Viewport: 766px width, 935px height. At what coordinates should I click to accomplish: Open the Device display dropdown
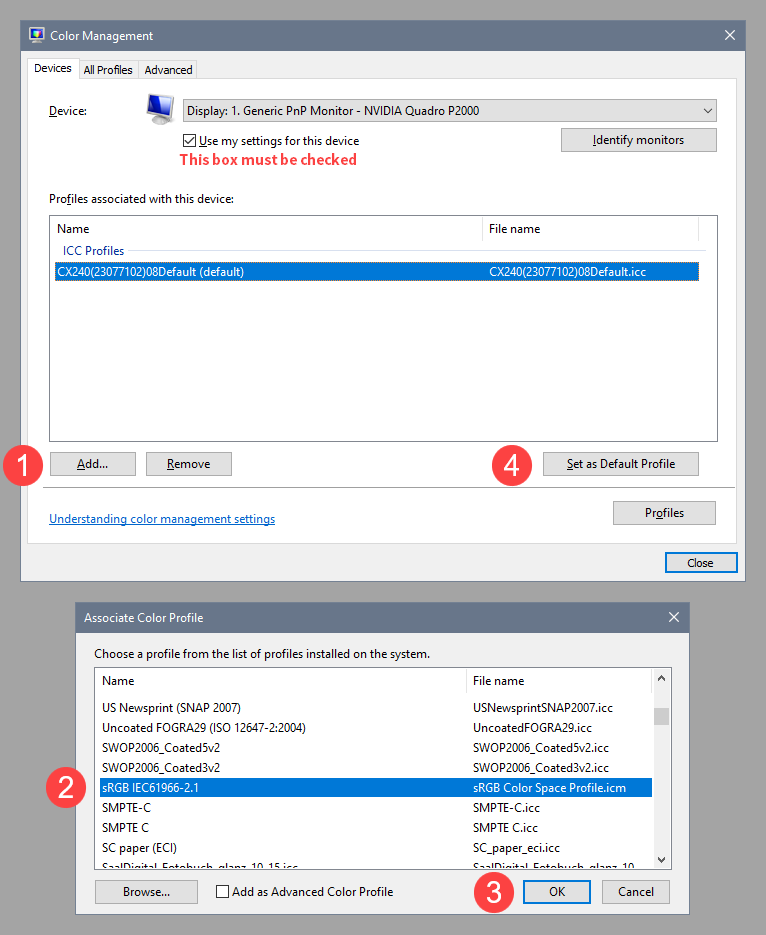coord(449,111)
